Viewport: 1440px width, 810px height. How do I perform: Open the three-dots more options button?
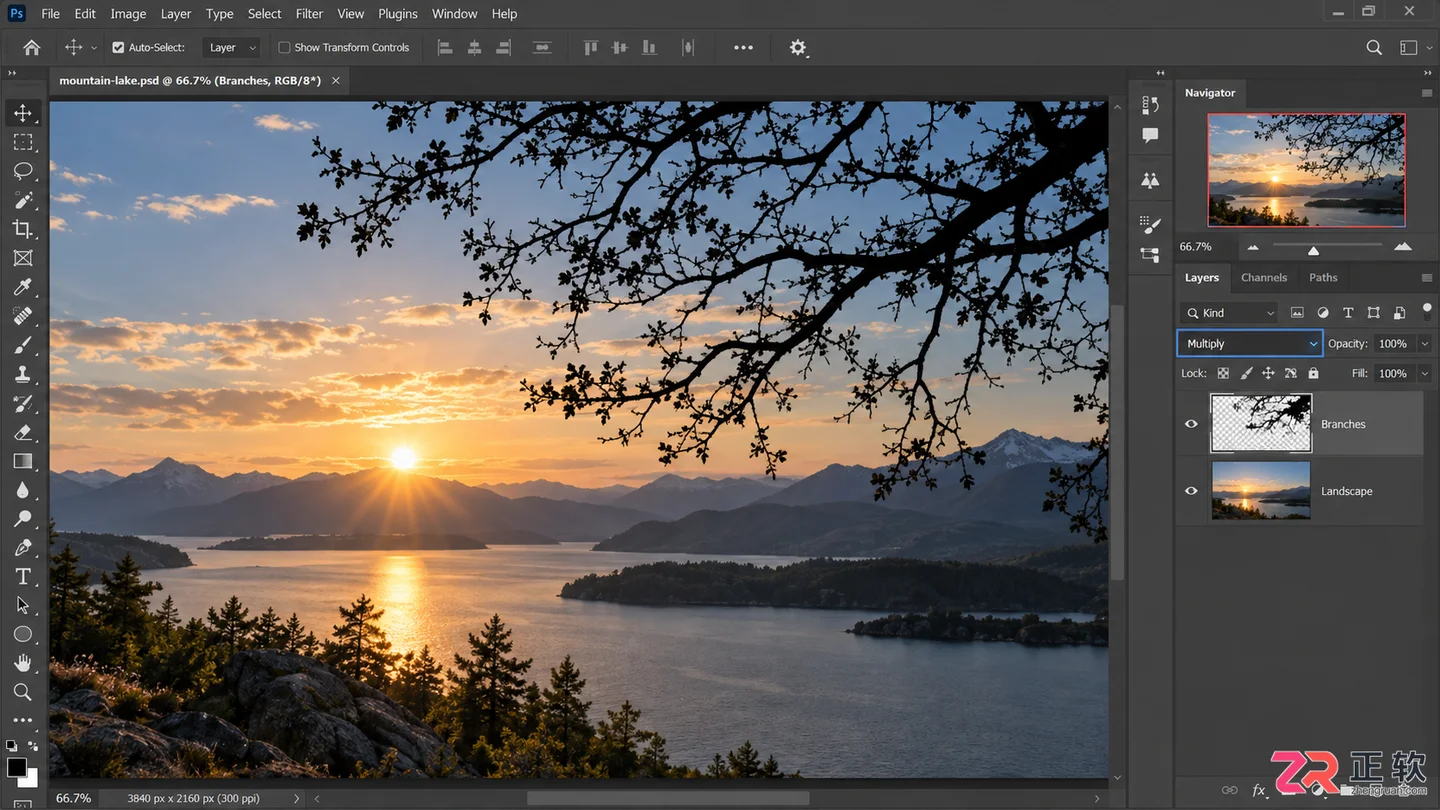[x=743, y=47]
